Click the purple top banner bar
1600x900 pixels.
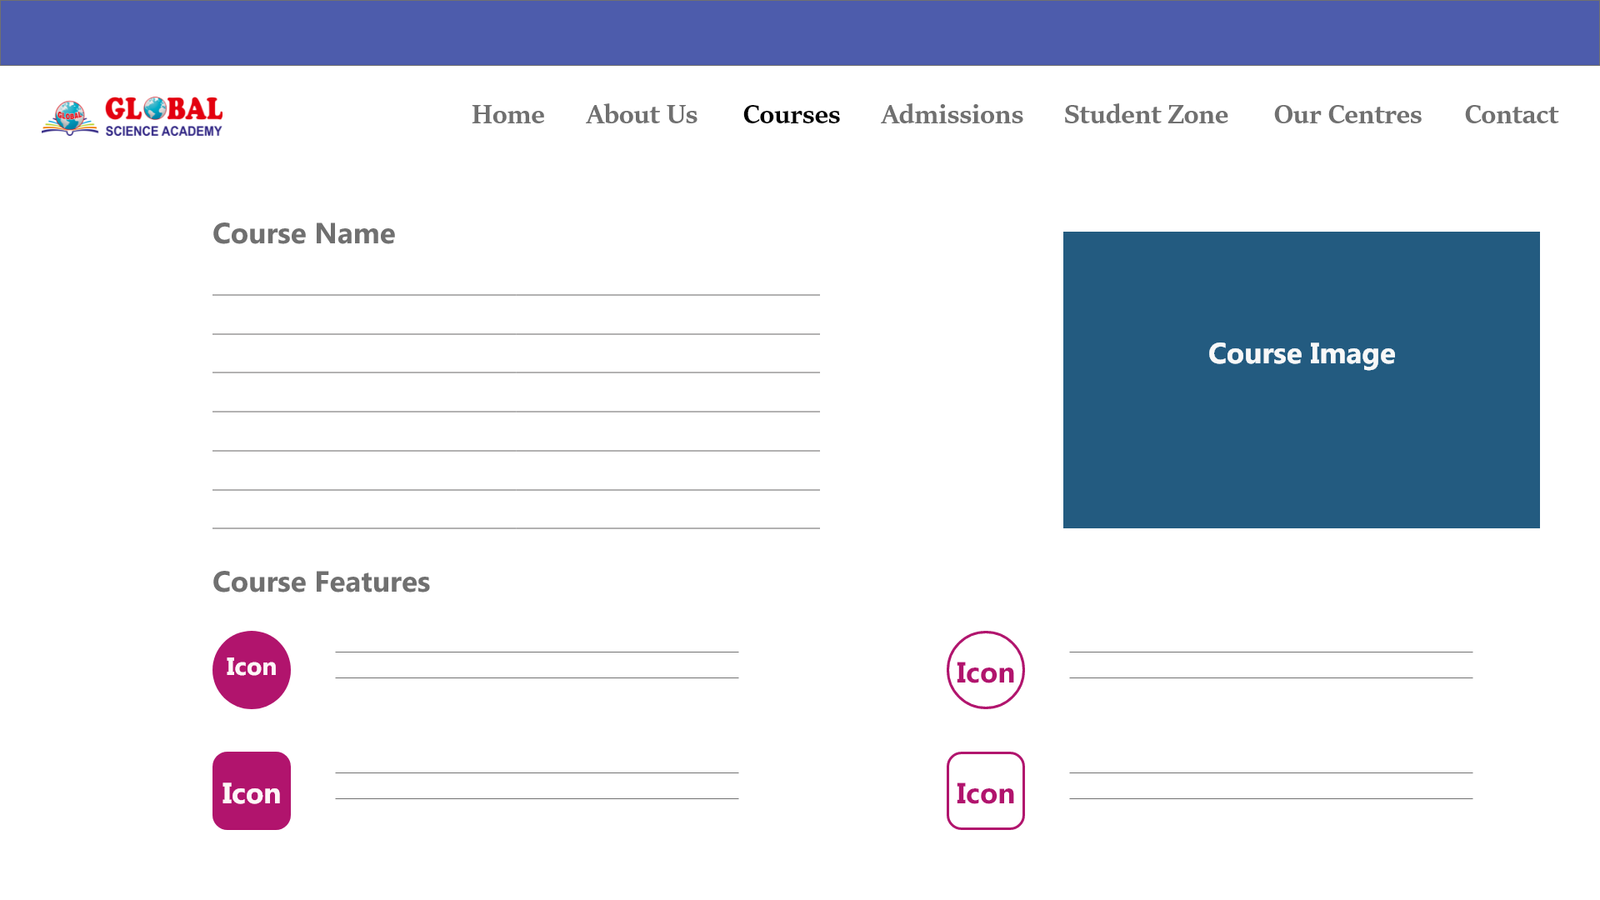point(800,33)
